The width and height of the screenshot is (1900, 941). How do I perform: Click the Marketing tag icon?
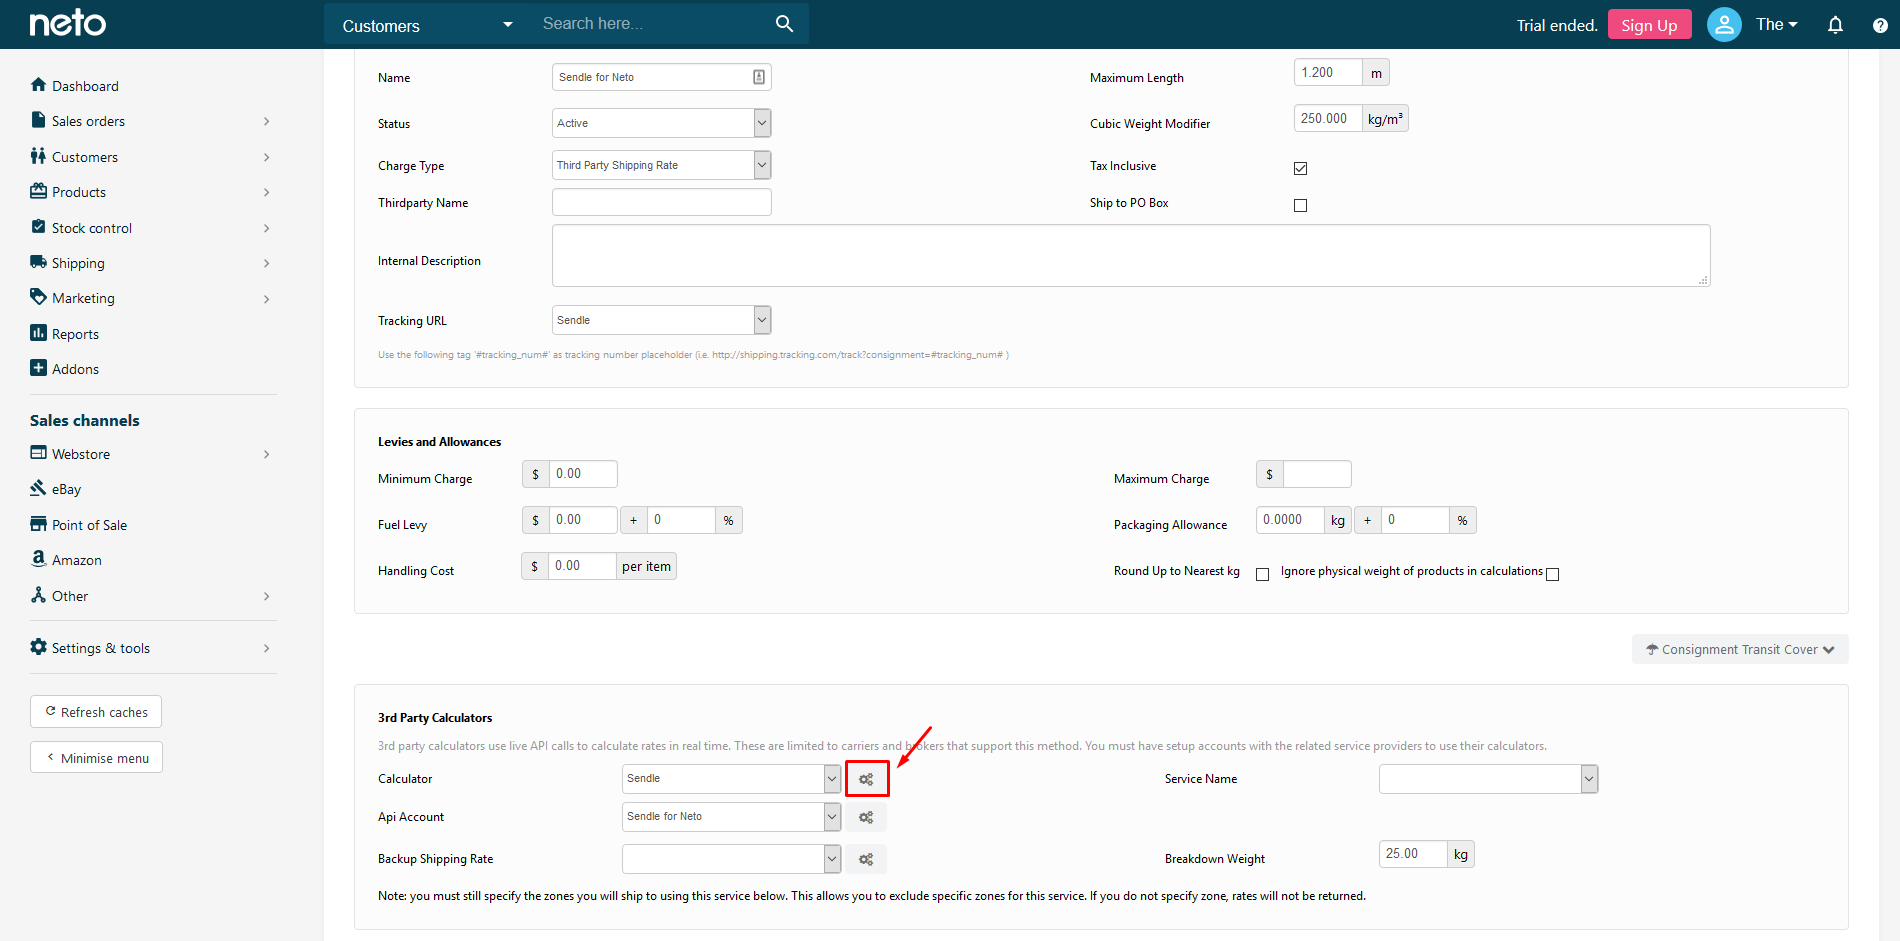click(x=38, y=297)
